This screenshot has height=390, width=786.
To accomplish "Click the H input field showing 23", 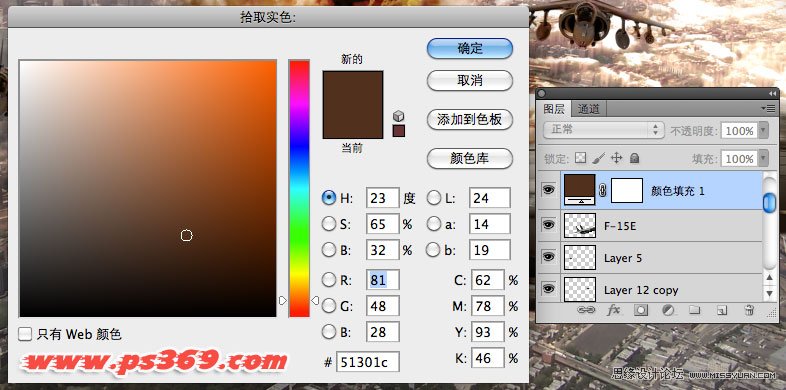I will point(382,198).
